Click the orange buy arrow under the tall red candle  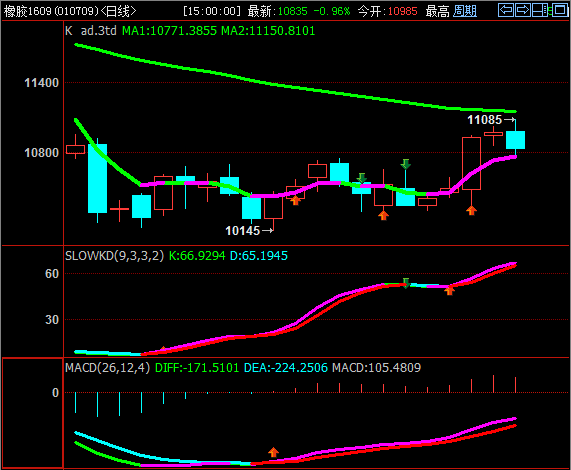coord(472,210)
